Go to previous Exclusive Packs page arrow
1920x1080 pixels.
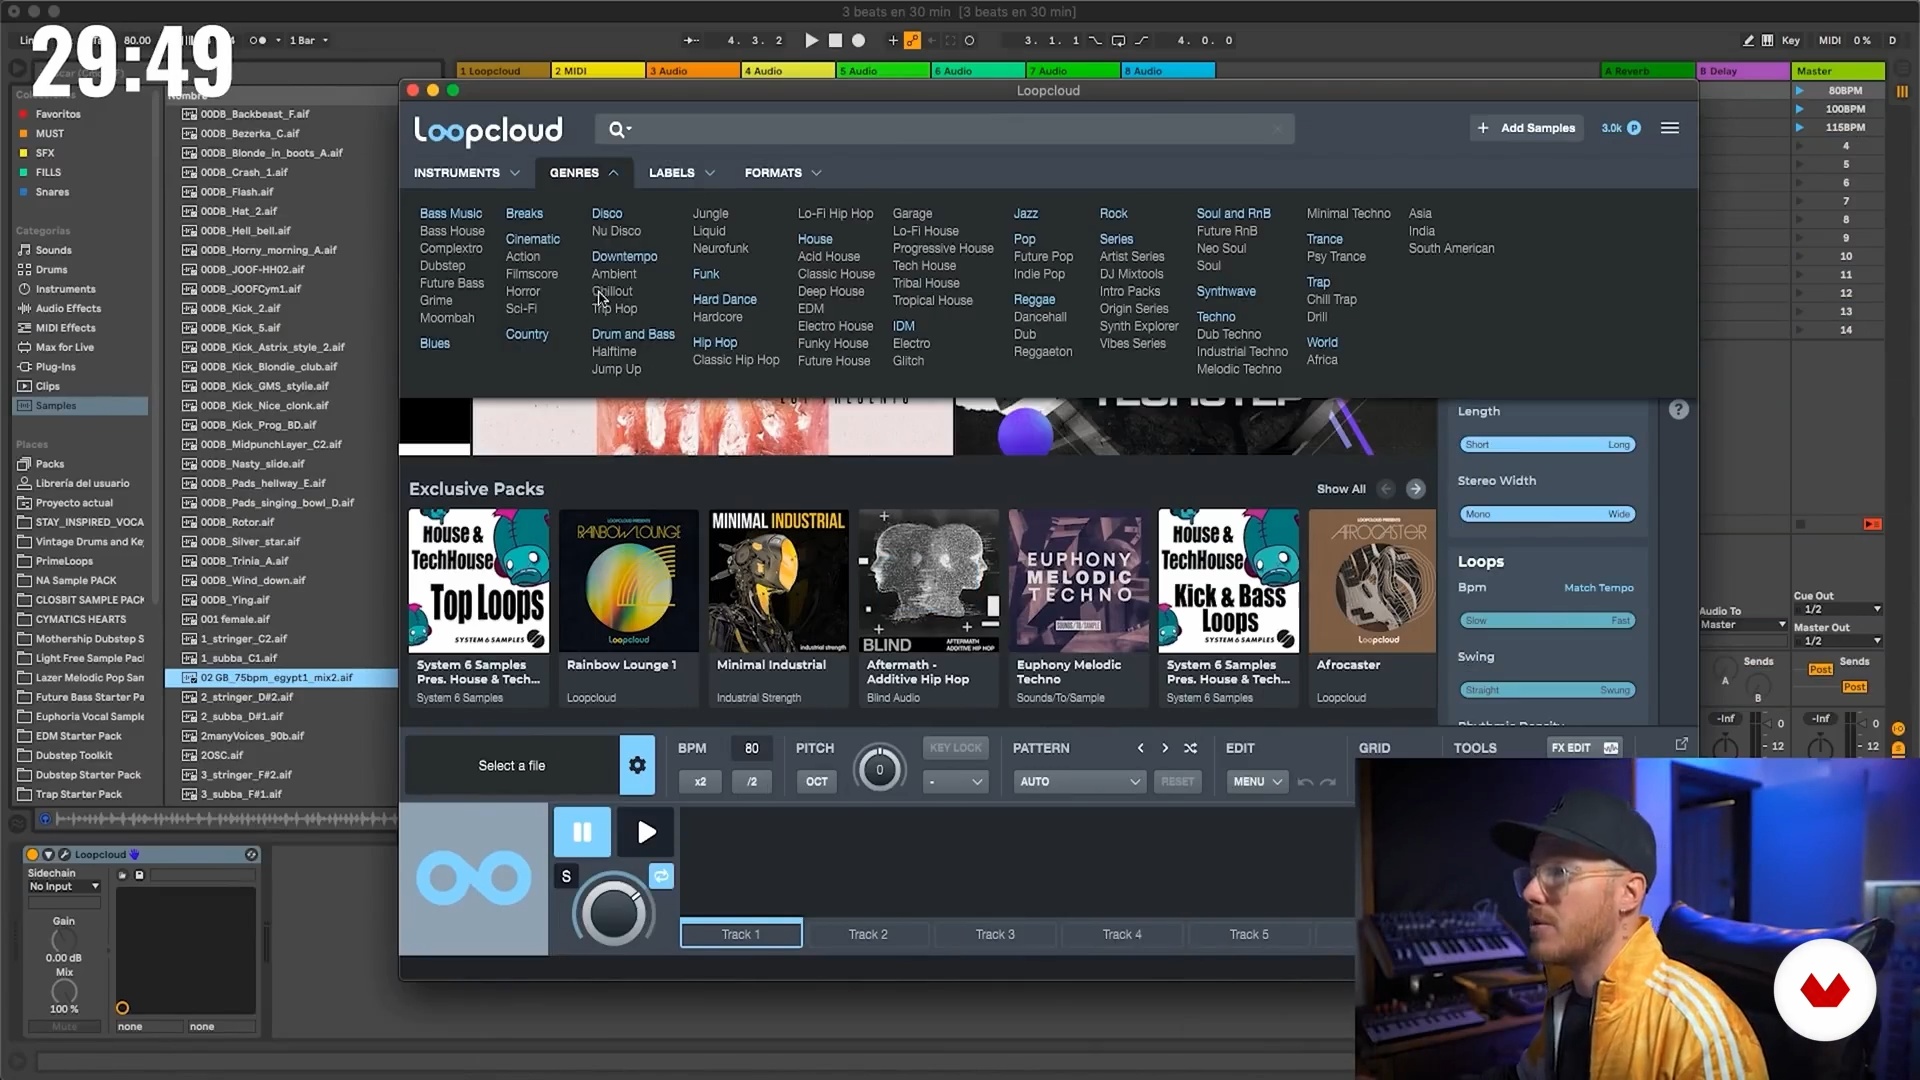point(1386,489)
